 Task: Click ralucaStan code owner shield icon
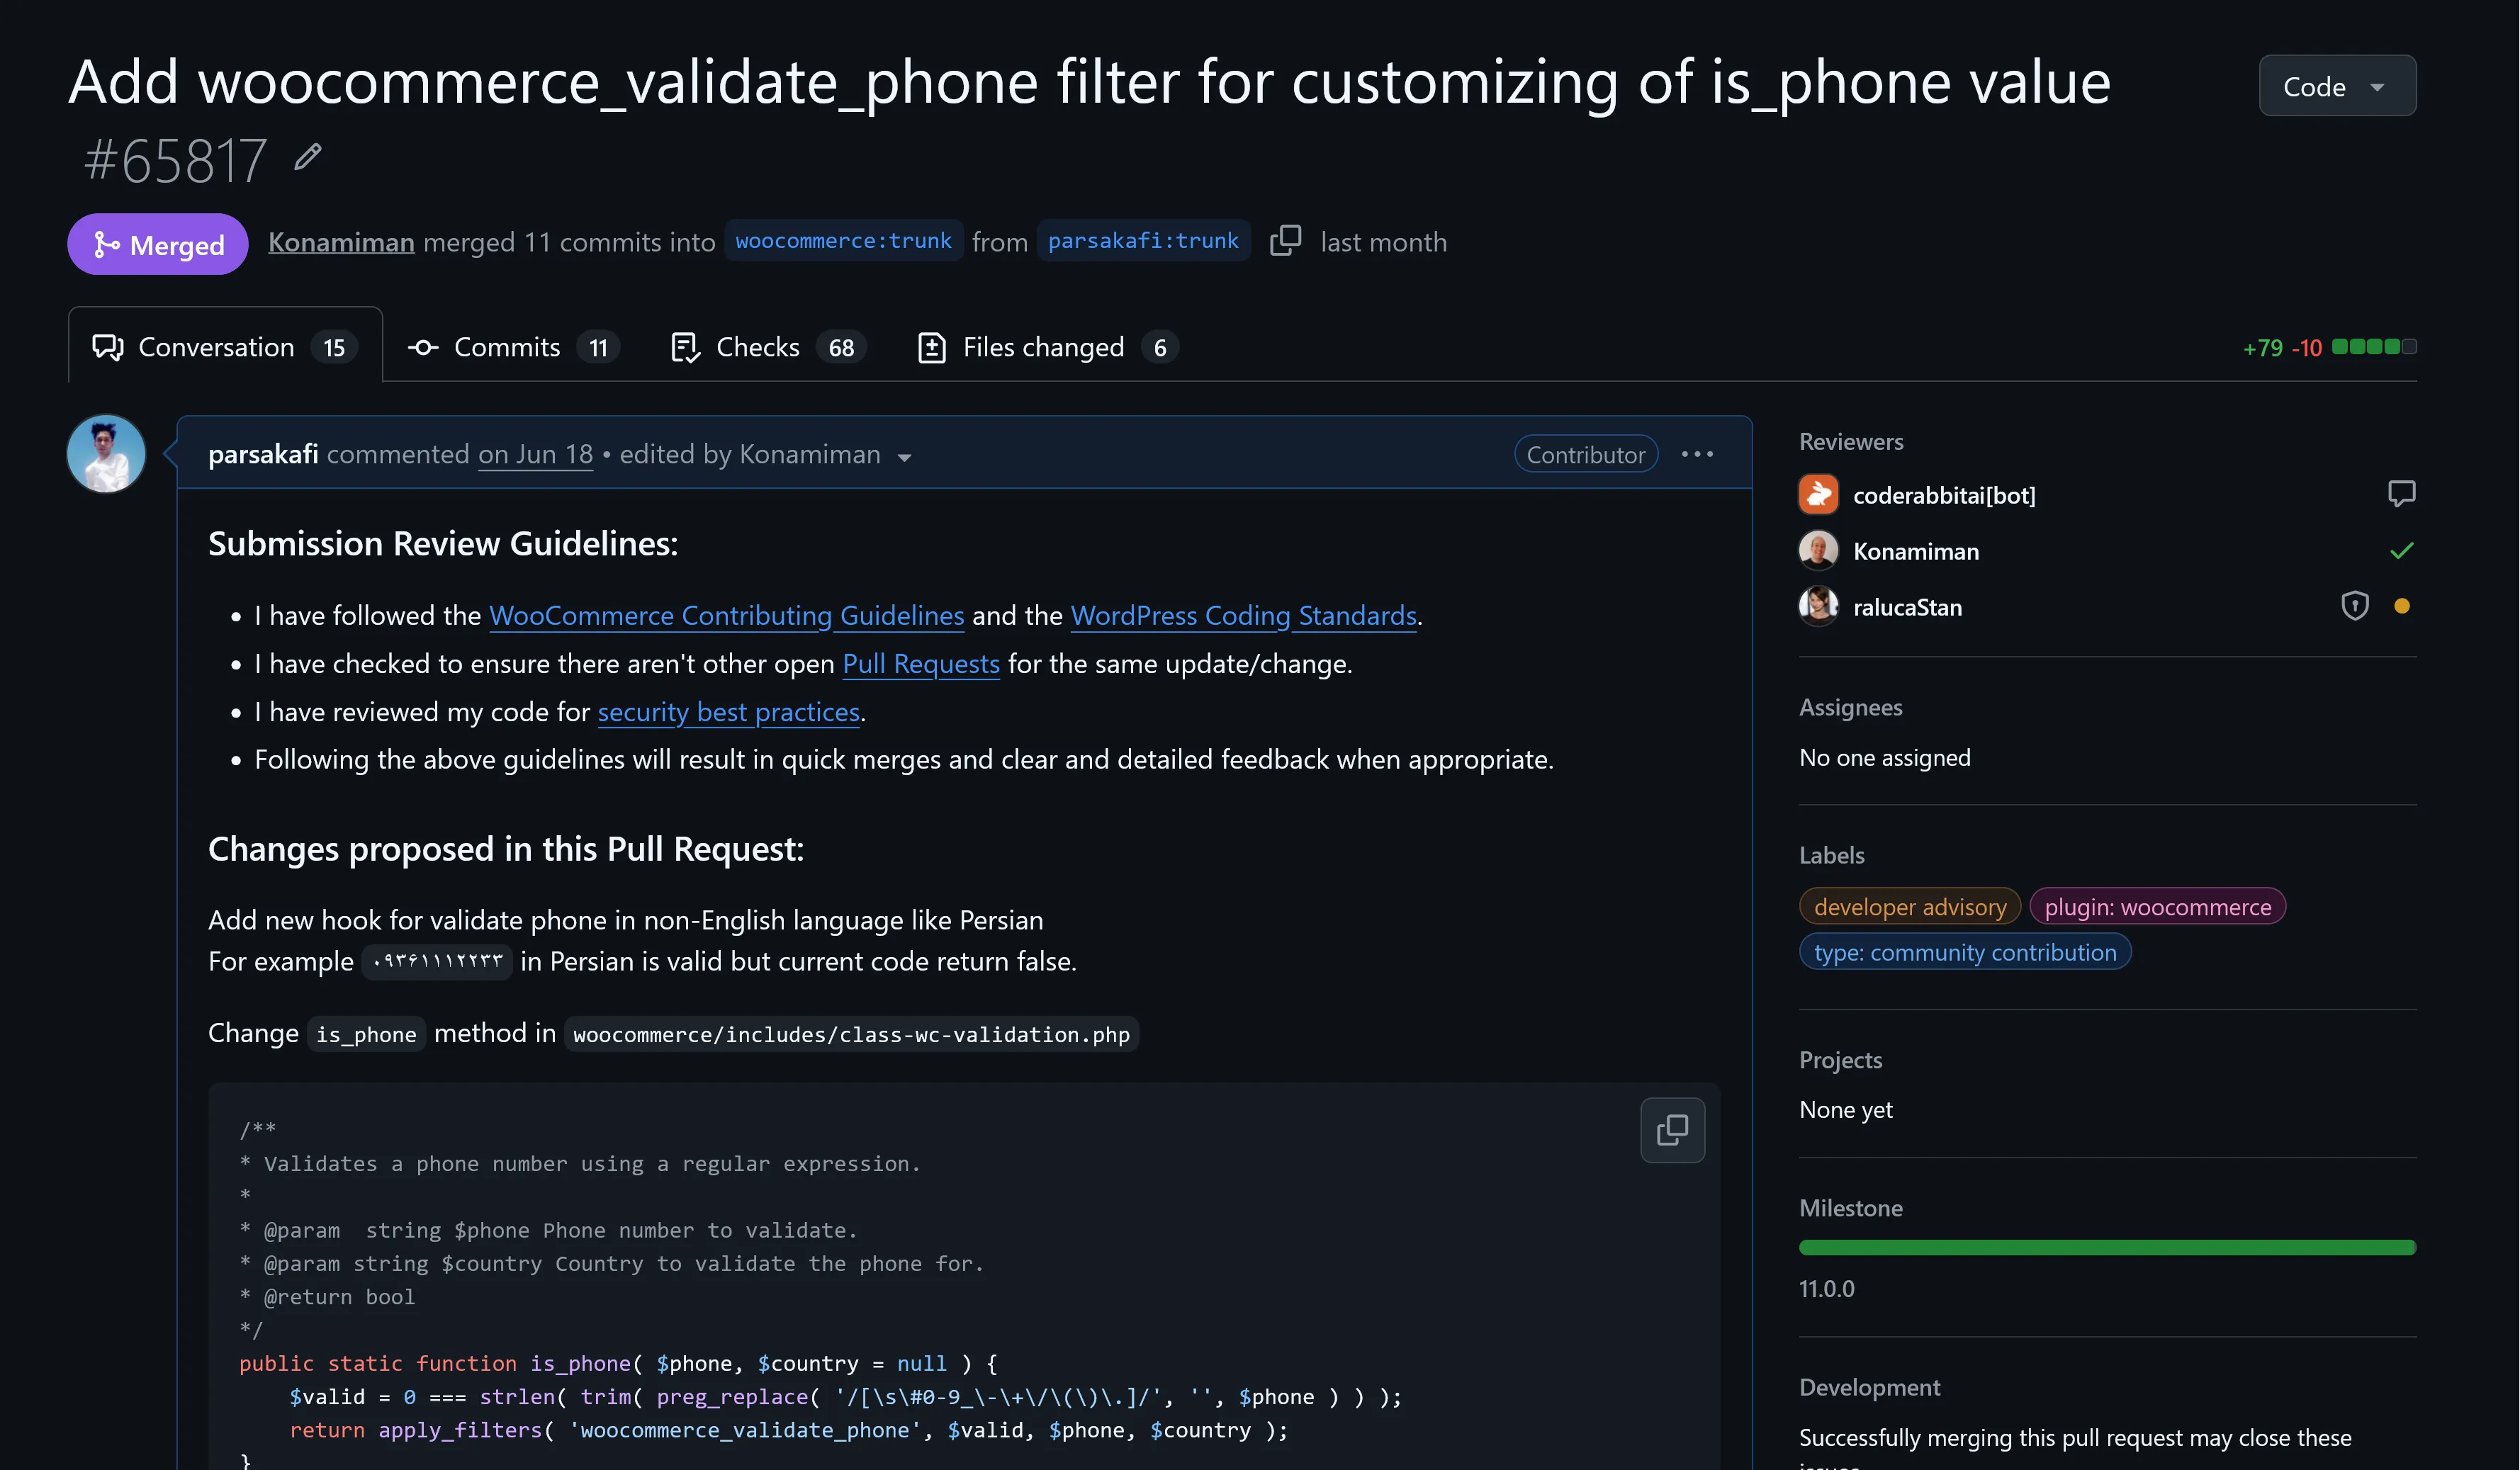tap(2354, 606)
